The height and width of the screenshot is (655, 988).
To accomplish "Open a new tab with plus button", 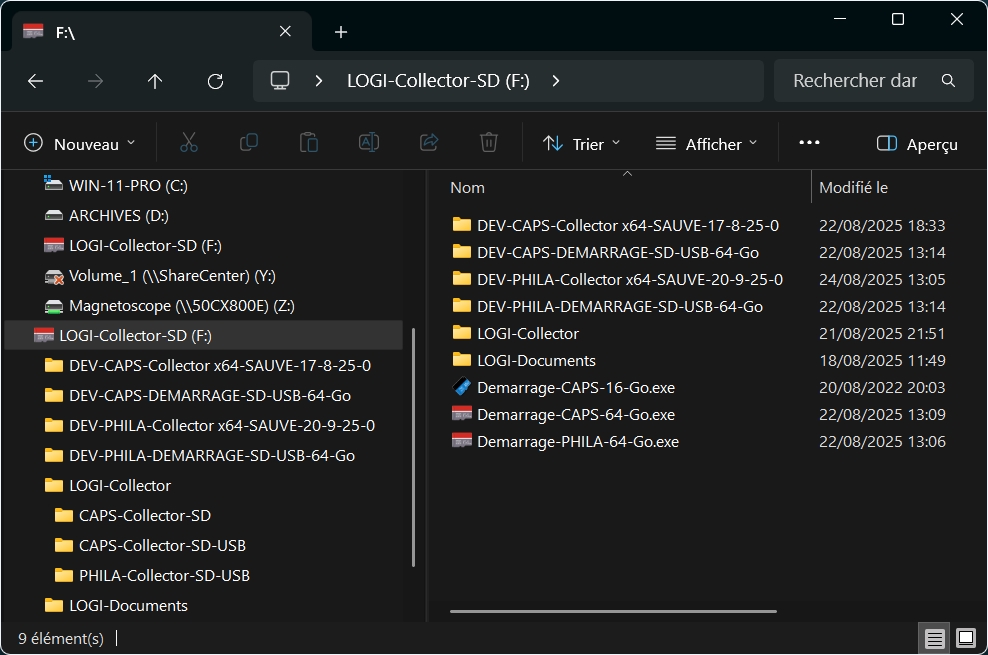I will (341, 32).
